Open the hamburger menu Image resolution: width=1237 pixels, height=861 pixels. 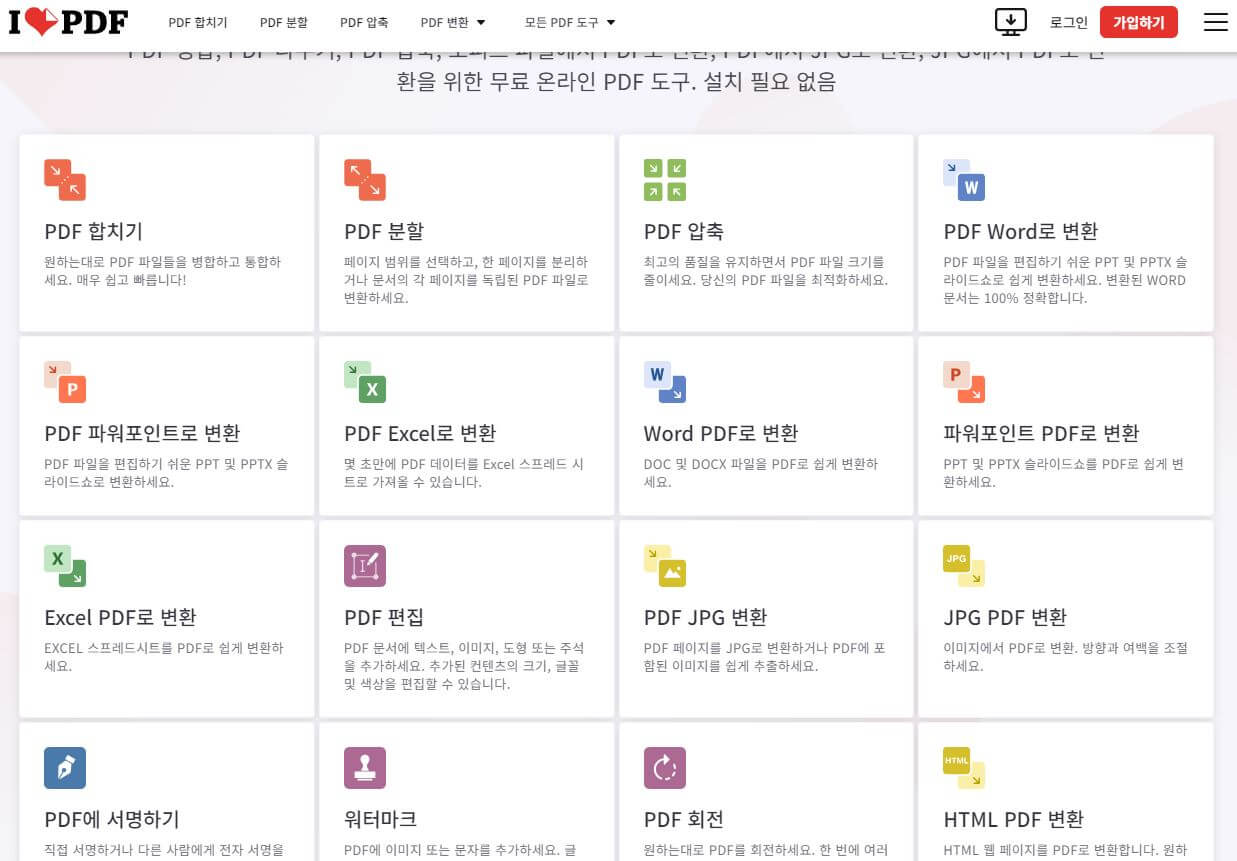1215,21
